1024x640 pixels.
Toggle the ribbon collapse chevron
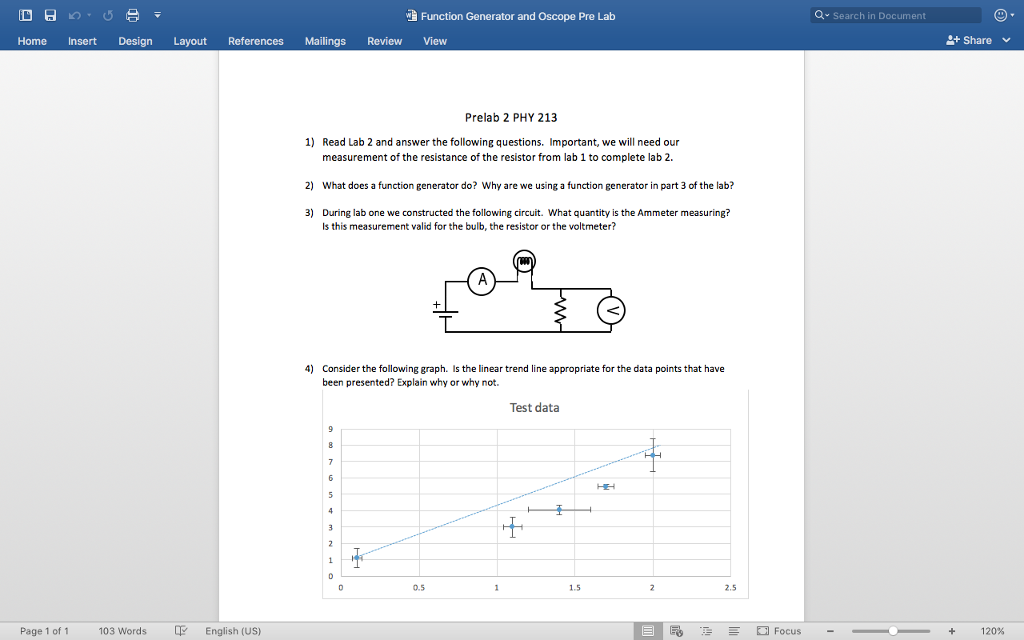[x=157, y=15]
